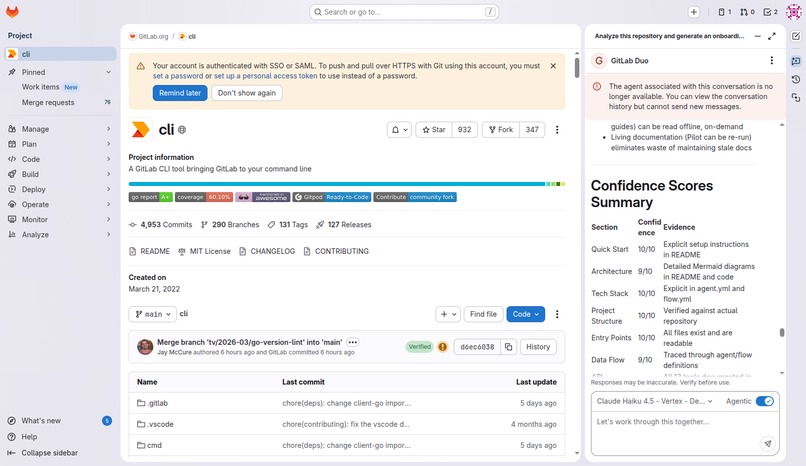Follow the set a password link
Image resolution: width=806 pixels, height=466 pixels.
pos(178,76)
